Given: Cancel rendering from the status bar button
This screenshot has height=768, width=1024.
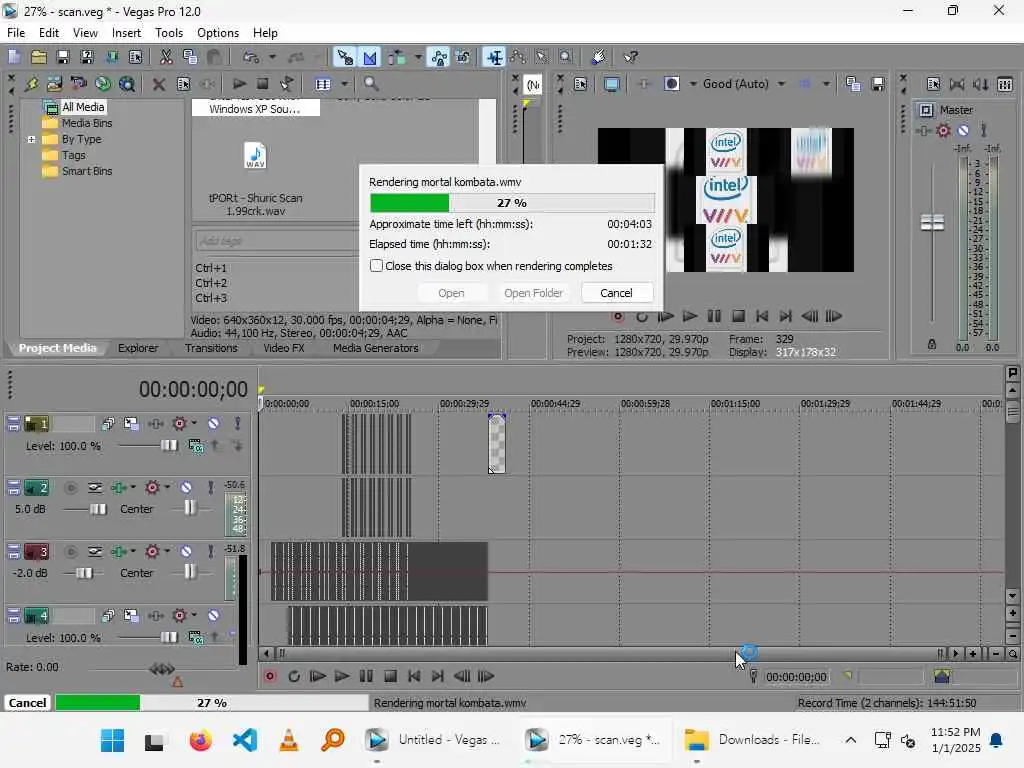Looking at the screenshot, I should [x=27, y=703].
